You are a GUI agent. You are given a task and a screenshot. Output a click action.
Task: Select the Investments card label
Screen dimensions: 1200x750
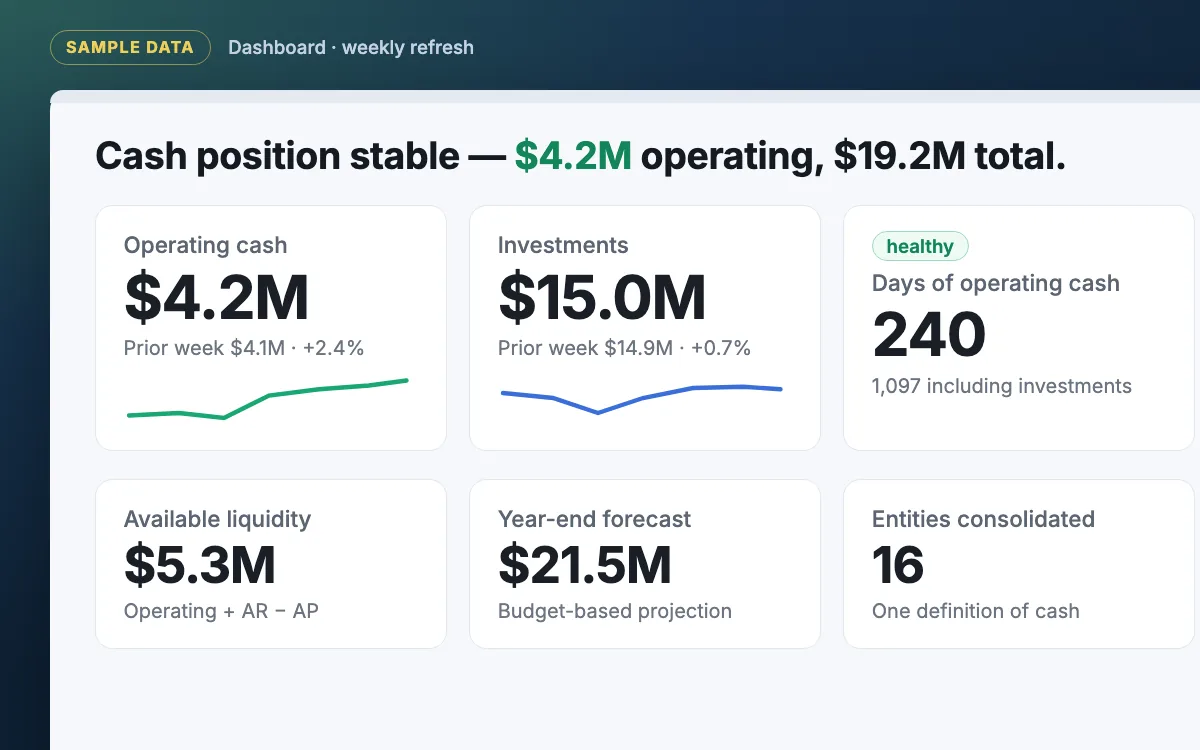click(x=563, y=245)
